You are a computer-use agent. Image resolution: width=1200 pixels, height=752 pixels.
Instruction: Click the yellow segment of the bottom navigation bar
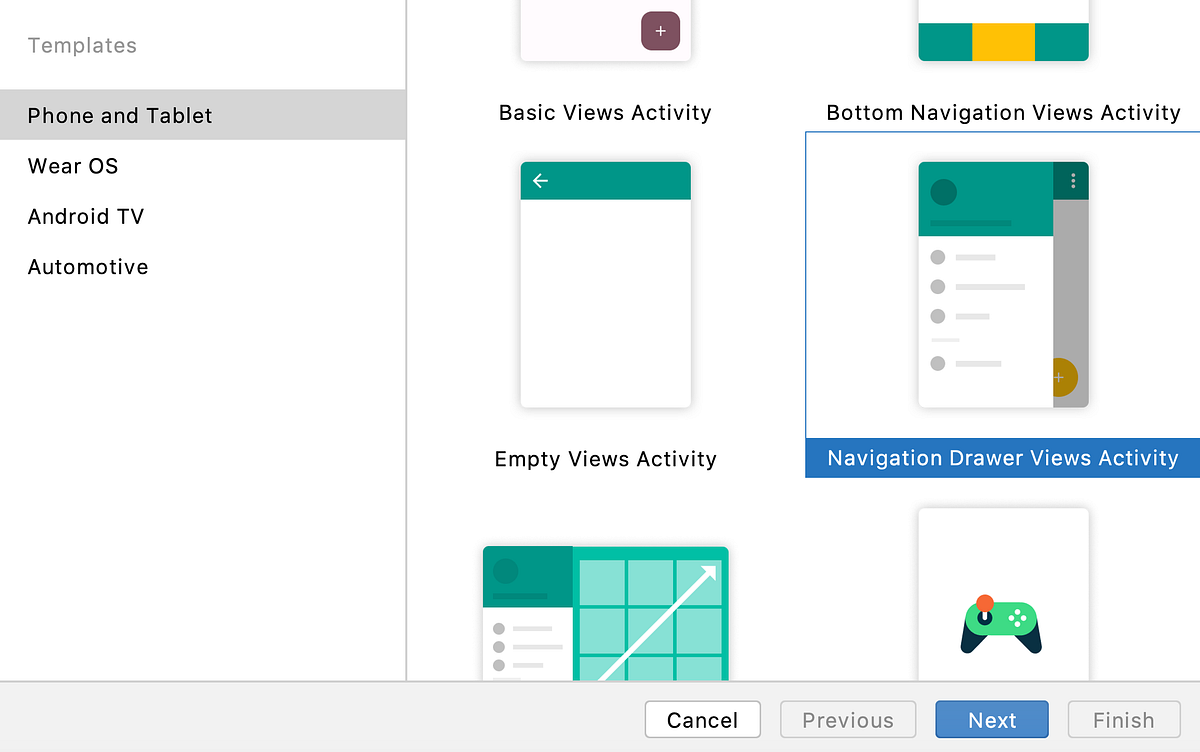coord(1003,40)
